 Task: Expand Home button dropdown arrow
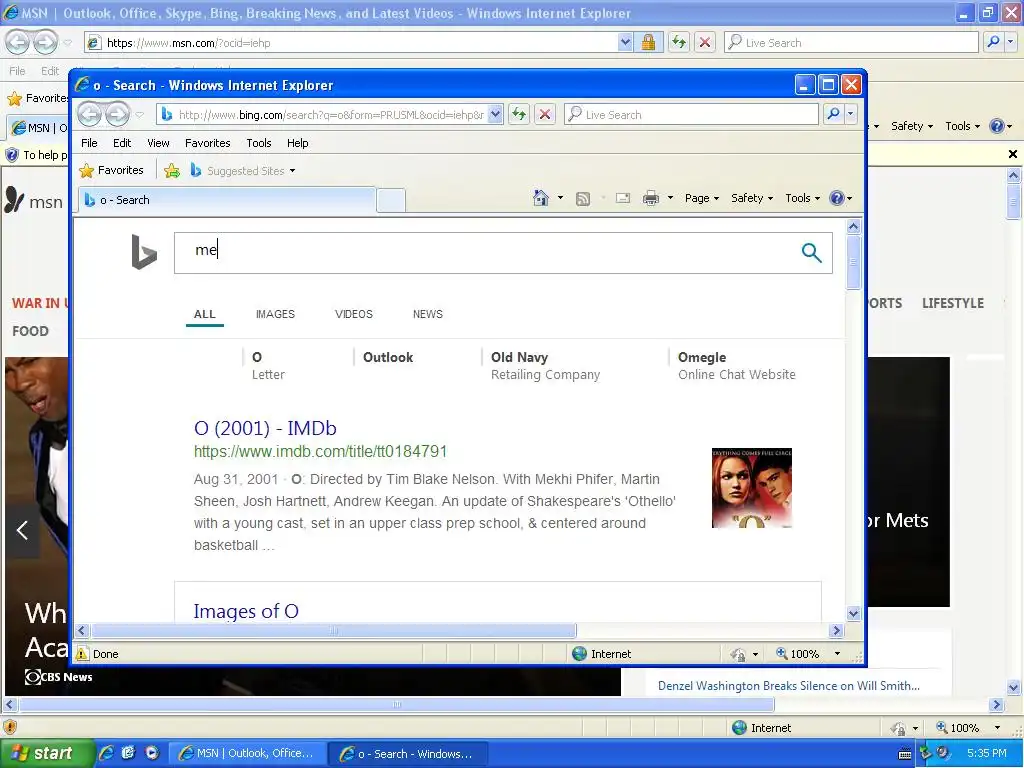point(560,198)
